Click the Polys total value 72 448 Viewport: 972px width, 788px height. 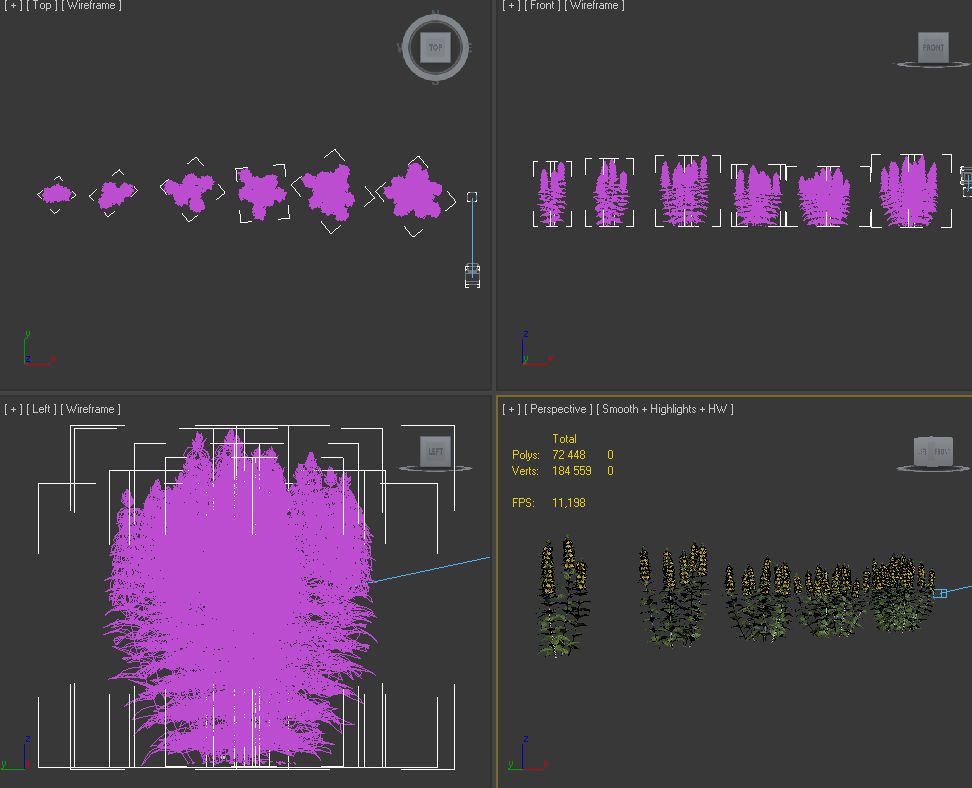click(568, 455)
